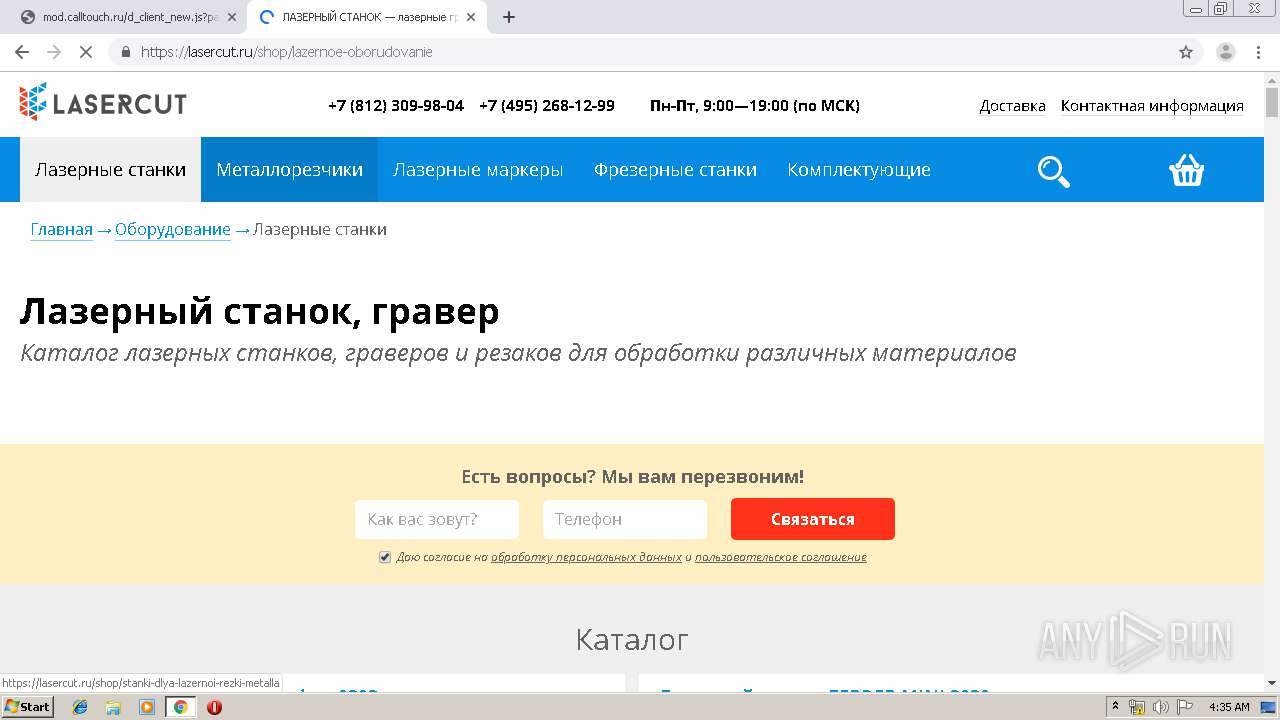Click the taskbar clock 4:35 AM

tap(1229, 707)
